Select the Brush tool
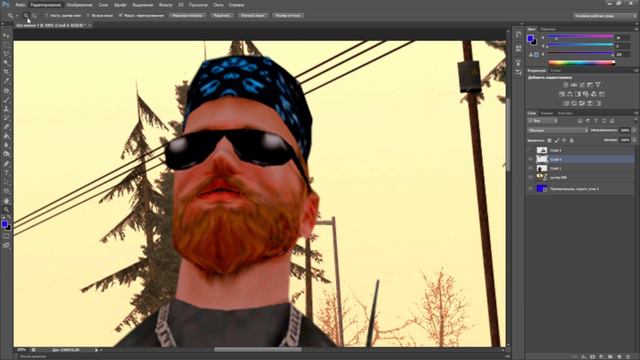Screen dimensions: 640x360 (6, 100)
